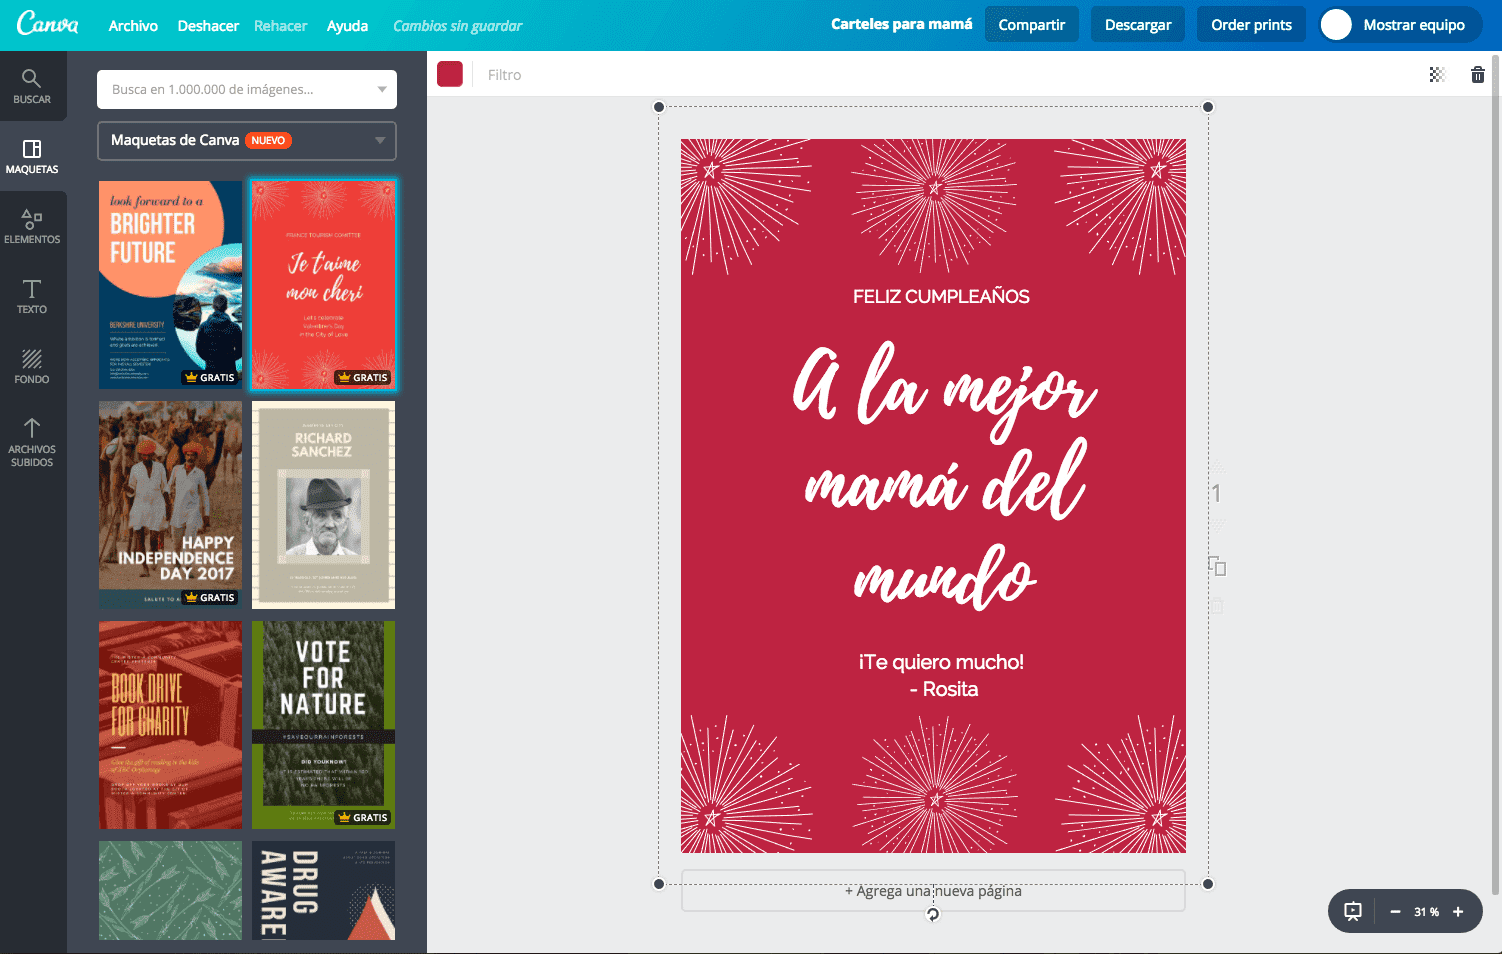Click the Canva logo
Screen dimensions: 1502x954
47,23
